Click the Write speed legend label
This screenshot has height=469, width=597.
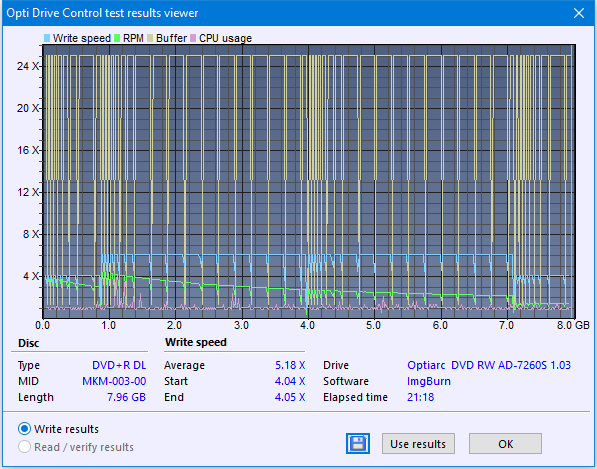click(81, 38)
